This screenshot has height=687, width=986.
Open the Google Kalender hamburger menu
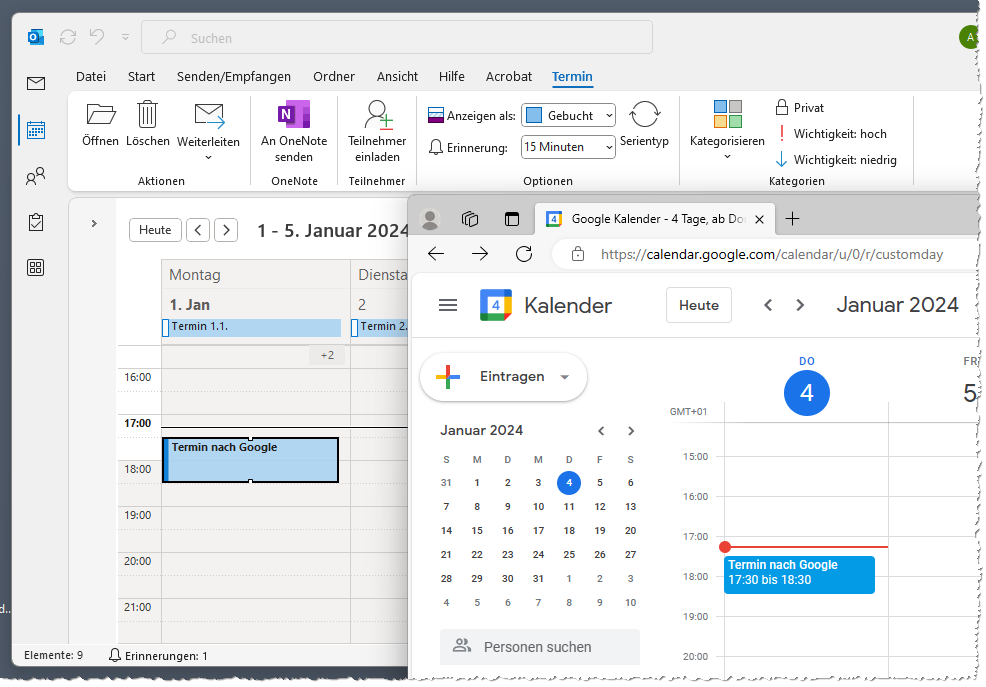tap(447, 305)
